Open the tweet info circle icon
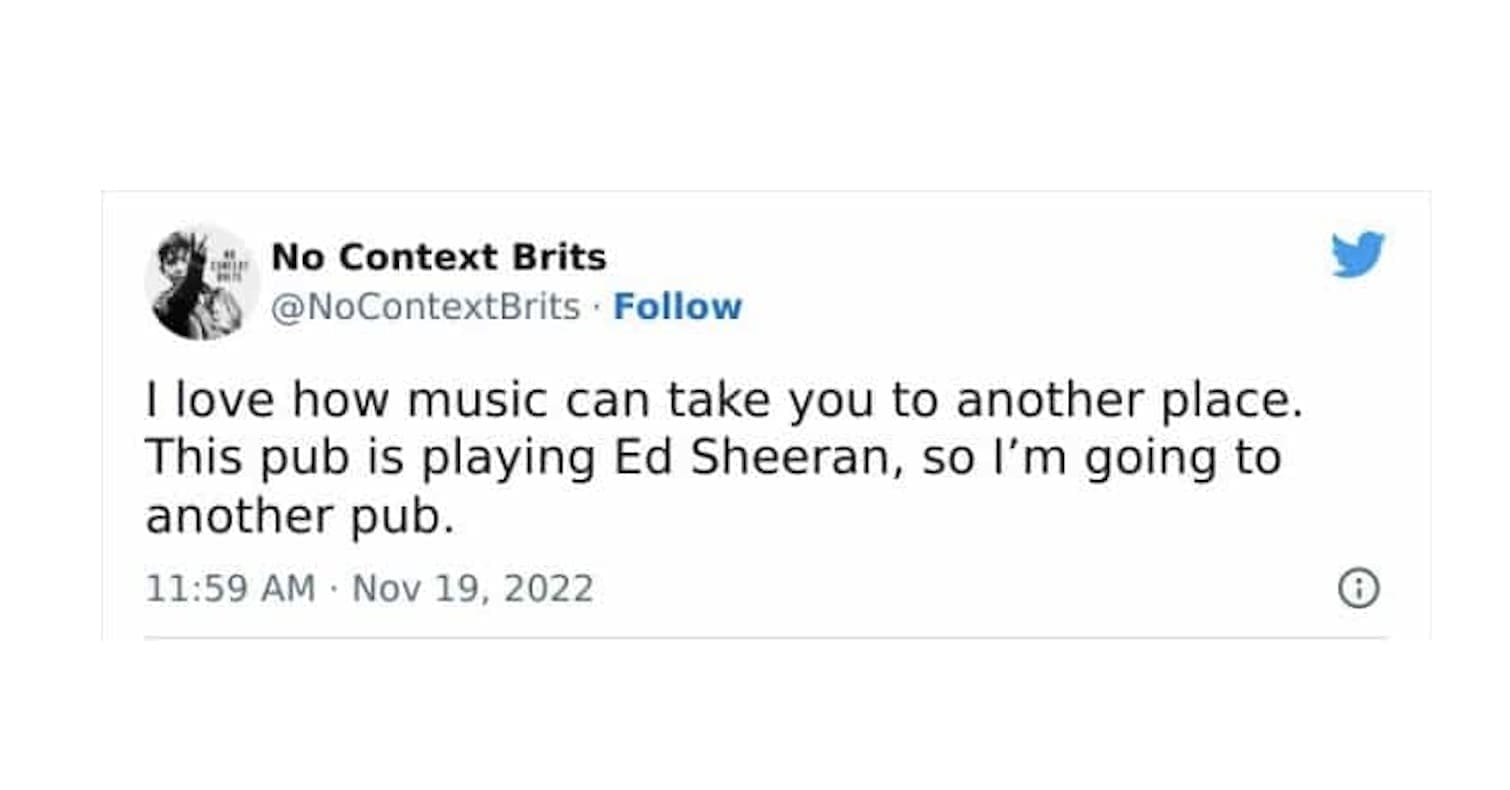The height and width of the screenshot is (790, 1510). pos(1357,589)
